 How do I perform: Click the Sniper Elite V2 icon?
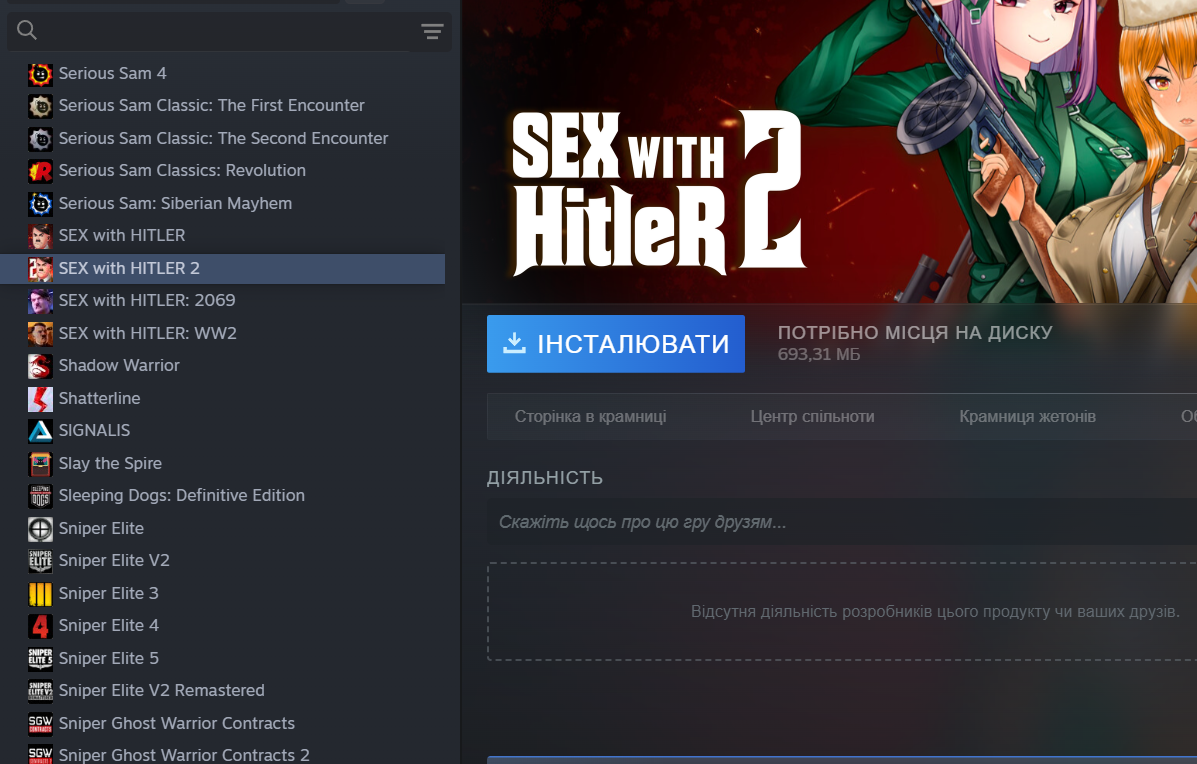tap(40, 560)
